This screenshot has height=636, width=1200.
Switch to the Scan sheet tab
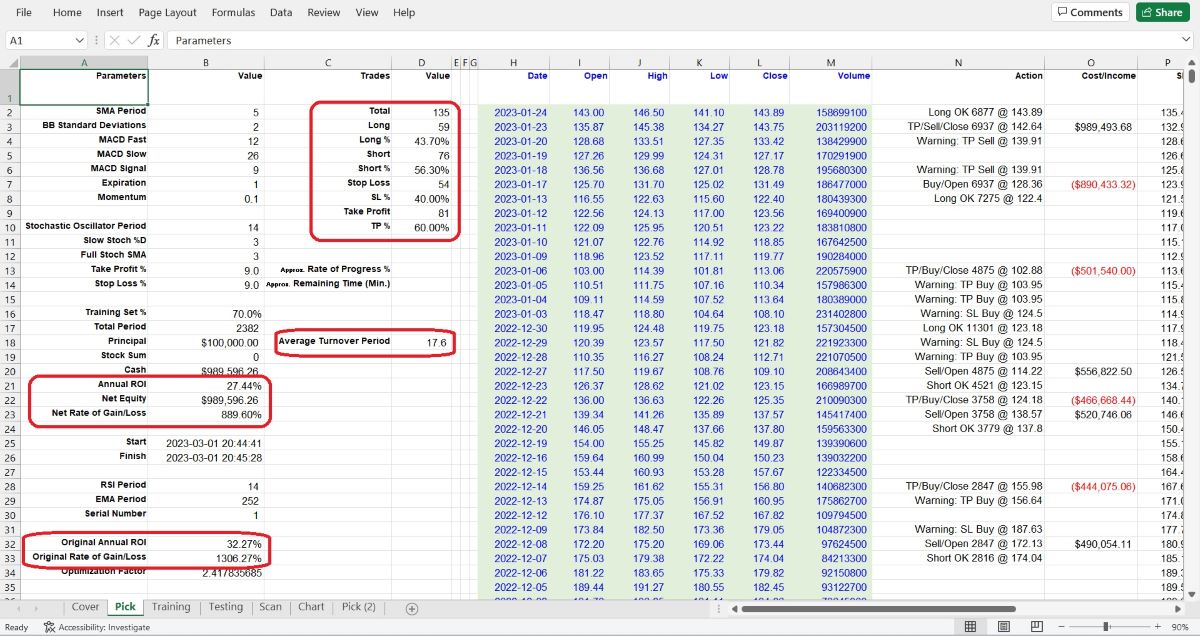pos(270,607)
